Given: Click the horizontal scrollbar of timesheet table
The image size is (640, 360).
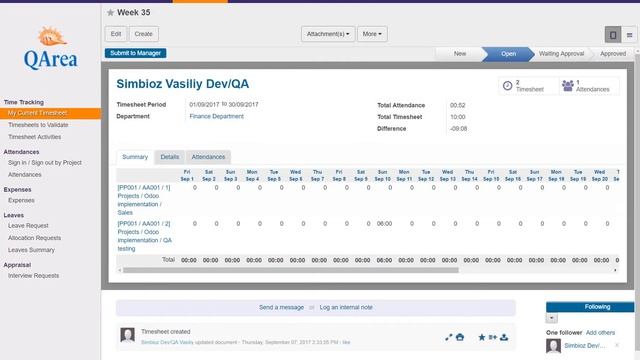Looking at the screenshot, I should coord(291,270).
